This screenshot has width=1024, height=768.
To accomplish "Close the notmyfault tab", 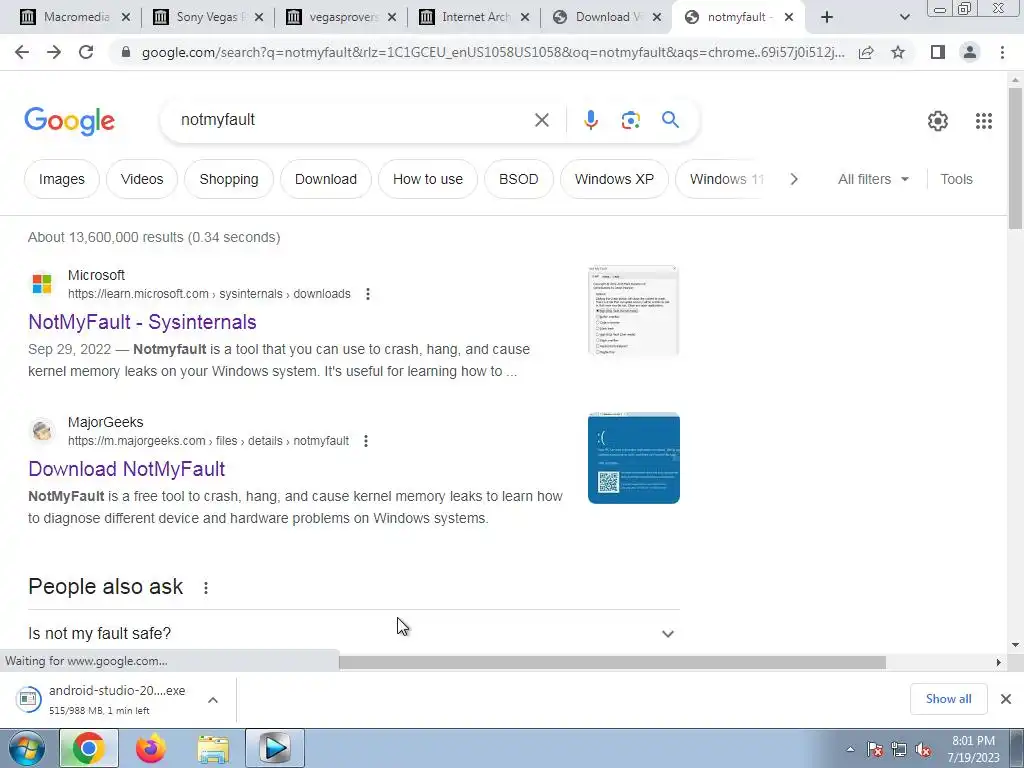I will (789, 17).
